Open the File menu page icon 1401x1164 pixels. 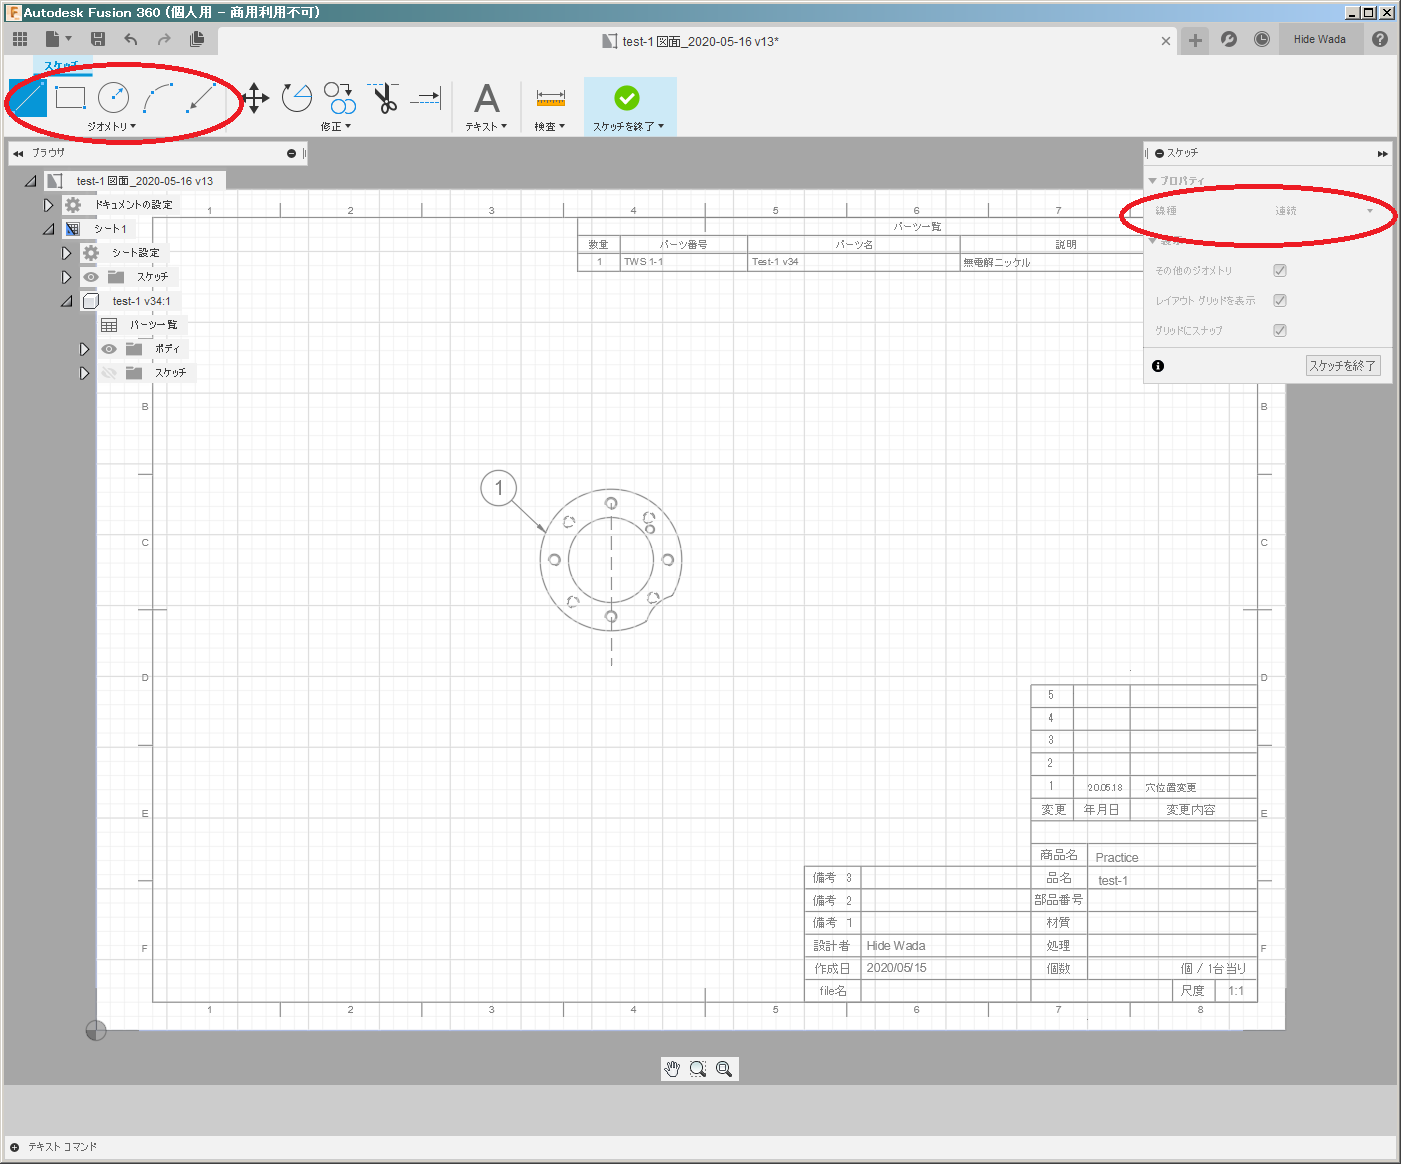(53, 39)
